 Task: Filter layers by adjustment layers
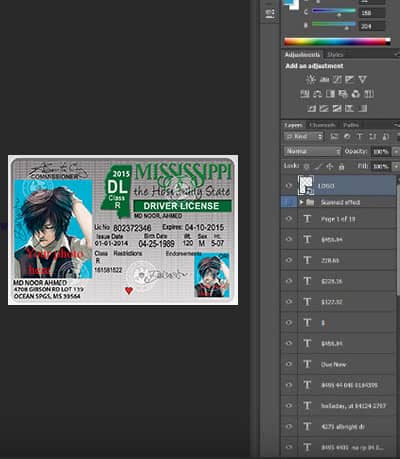tap(347, 136)
